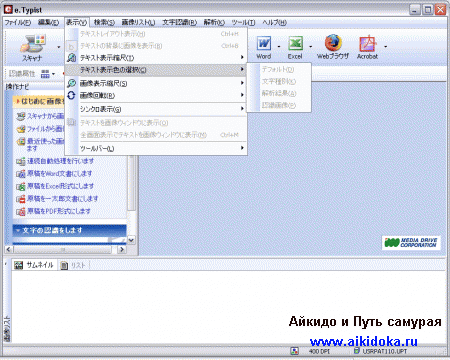Switch to the サムネイル tab

[34, 265]
